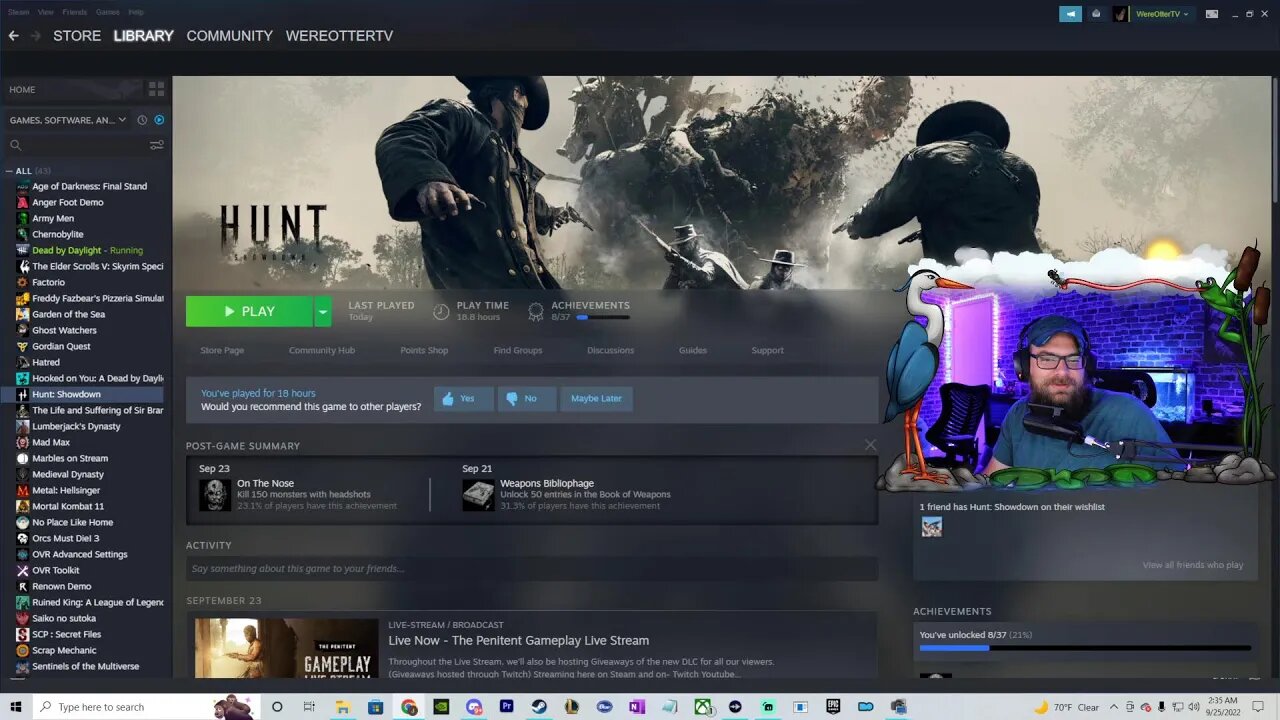
Task: Click the Factorio gear icon
Action: (x=23, y=282)
